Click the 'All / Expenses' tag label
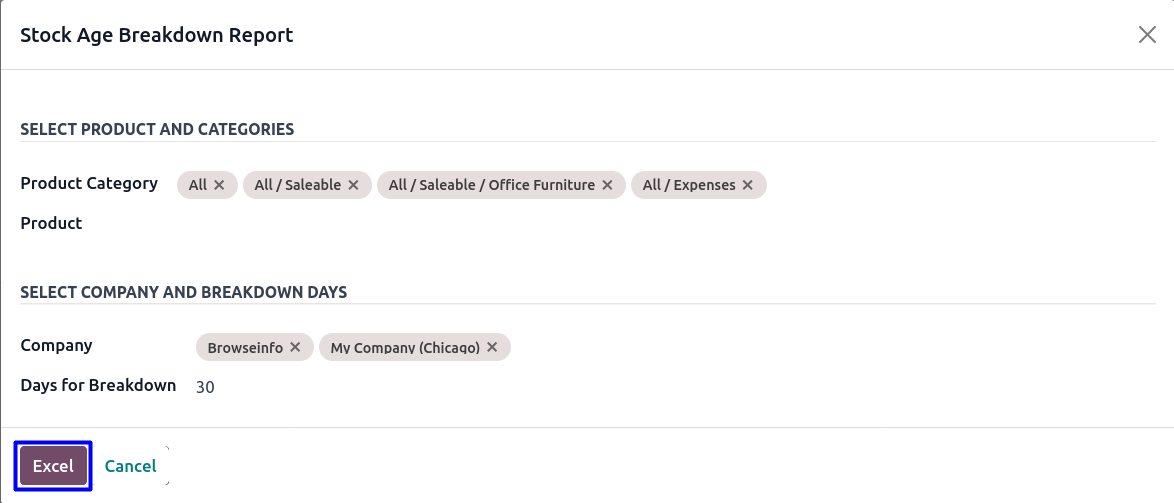 (x=689, y=185)
